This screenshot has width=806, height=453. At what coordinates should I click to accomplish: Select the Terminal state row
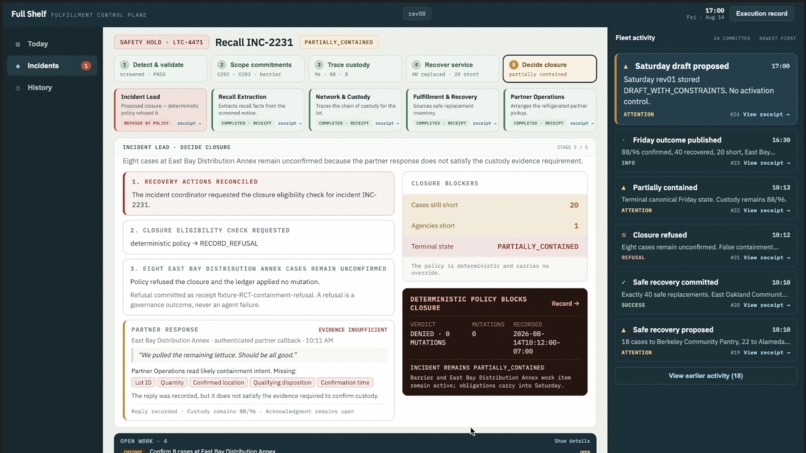(x=494, y=247)
